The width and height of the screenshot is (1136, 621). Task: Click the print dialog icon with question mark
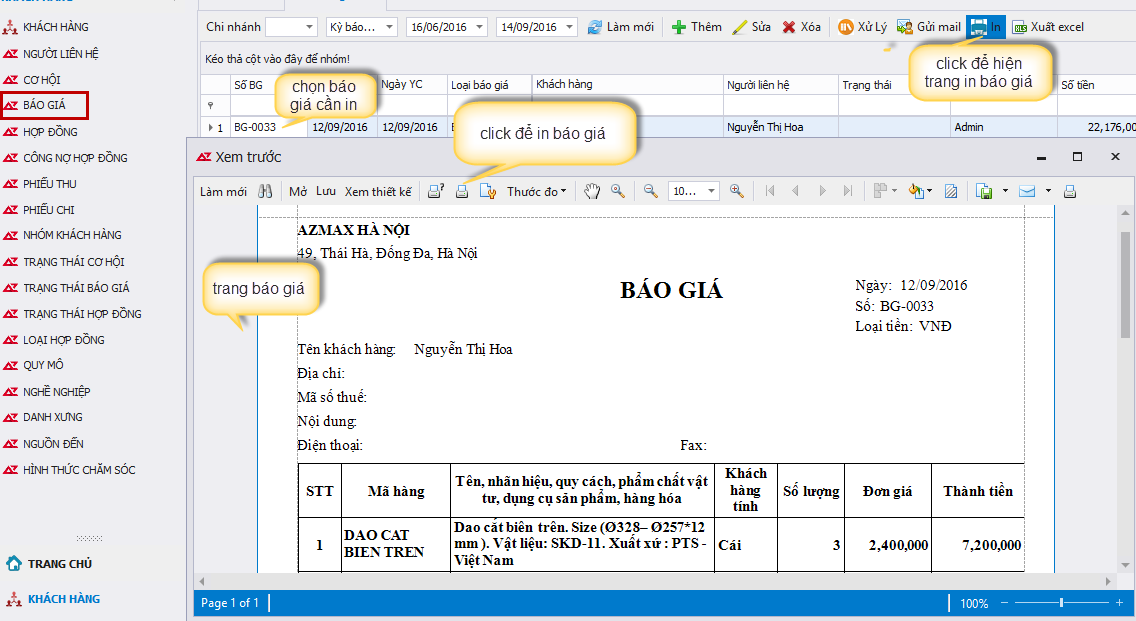435,191
